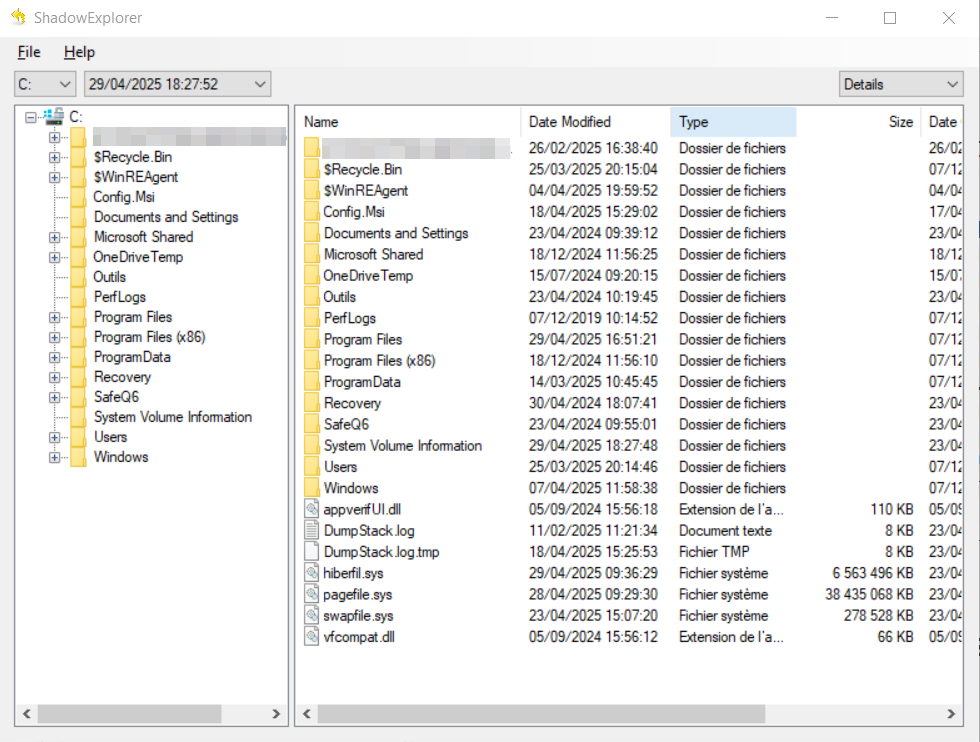Screen dimensions: 980x742
Task: Click the tree pane left scroll arrow
Action: coord(27,713)
